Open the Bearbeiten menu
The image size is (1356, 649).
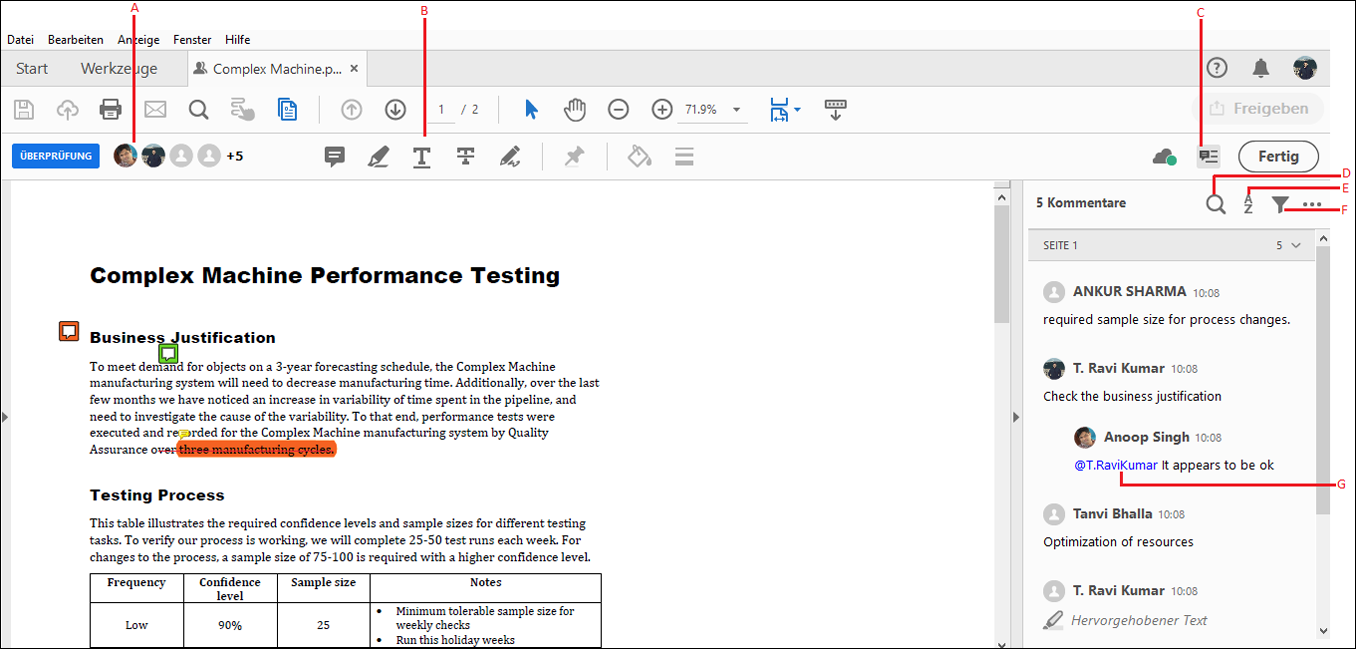tap(75, 39)
